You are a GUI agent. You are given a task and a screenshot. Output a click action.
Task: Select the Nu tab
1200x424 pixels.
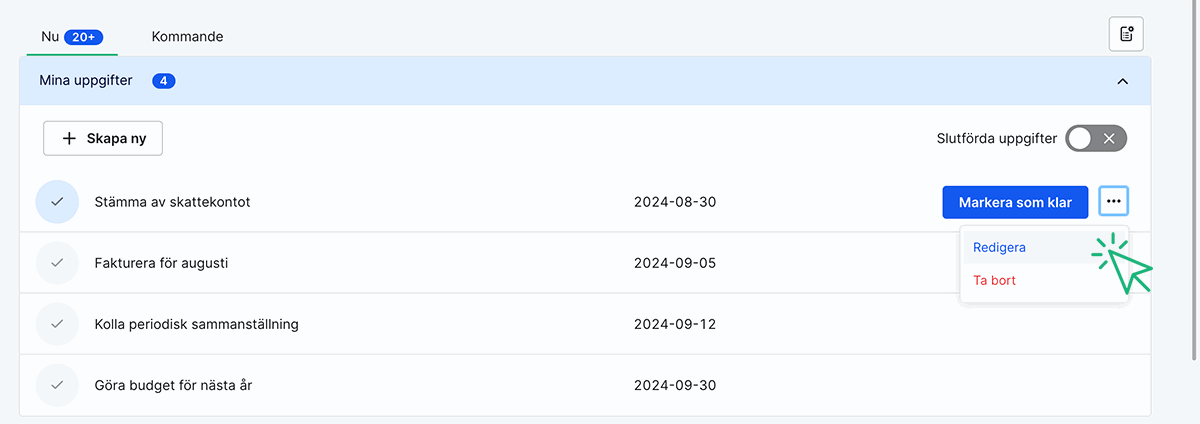pyautogui.click(x=50, y=36)
